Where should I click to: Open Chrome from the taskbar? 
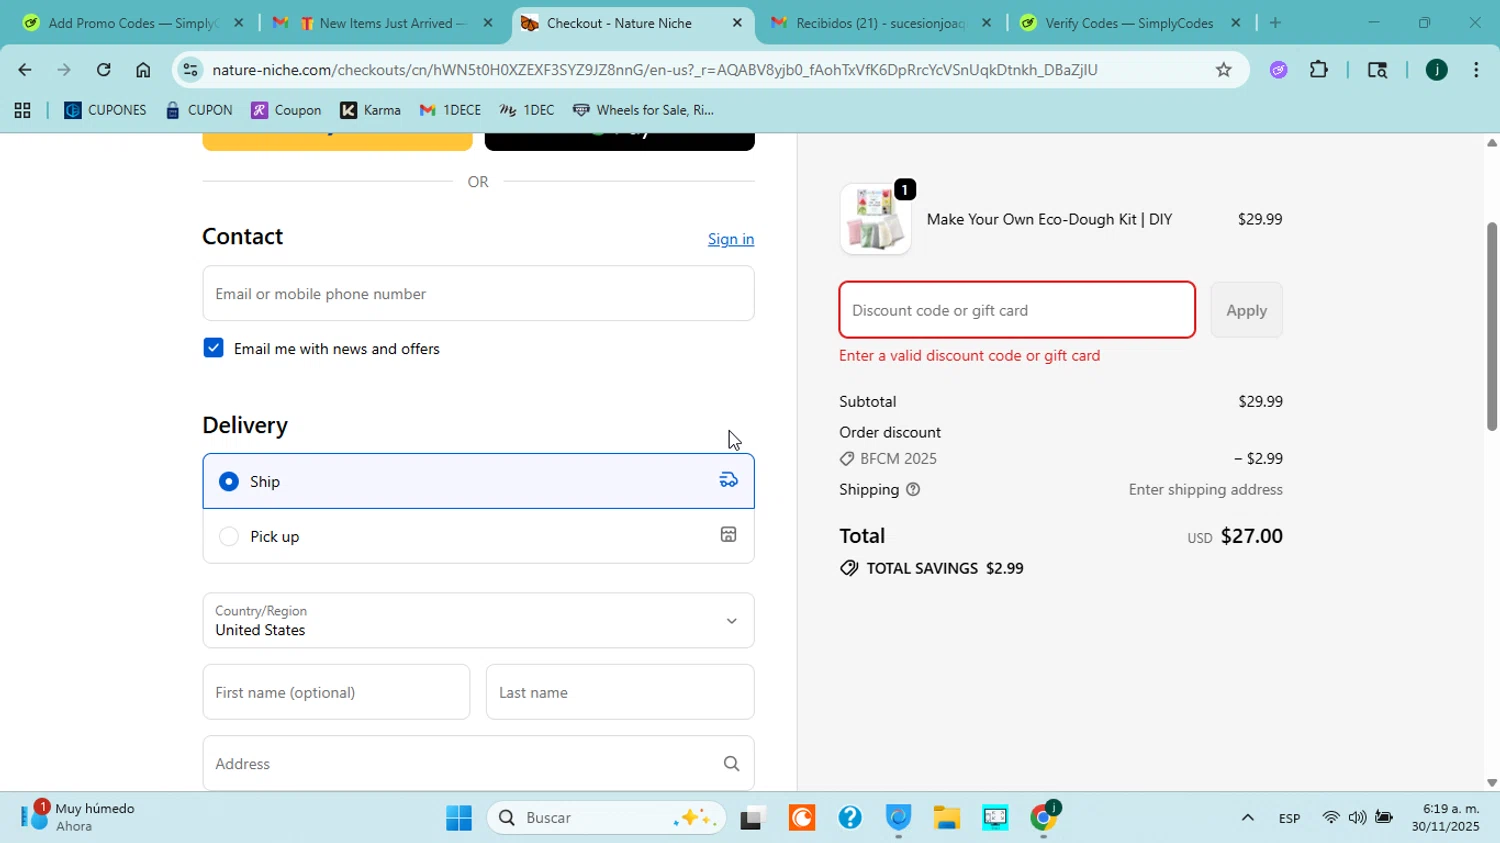click(1043, 818)
